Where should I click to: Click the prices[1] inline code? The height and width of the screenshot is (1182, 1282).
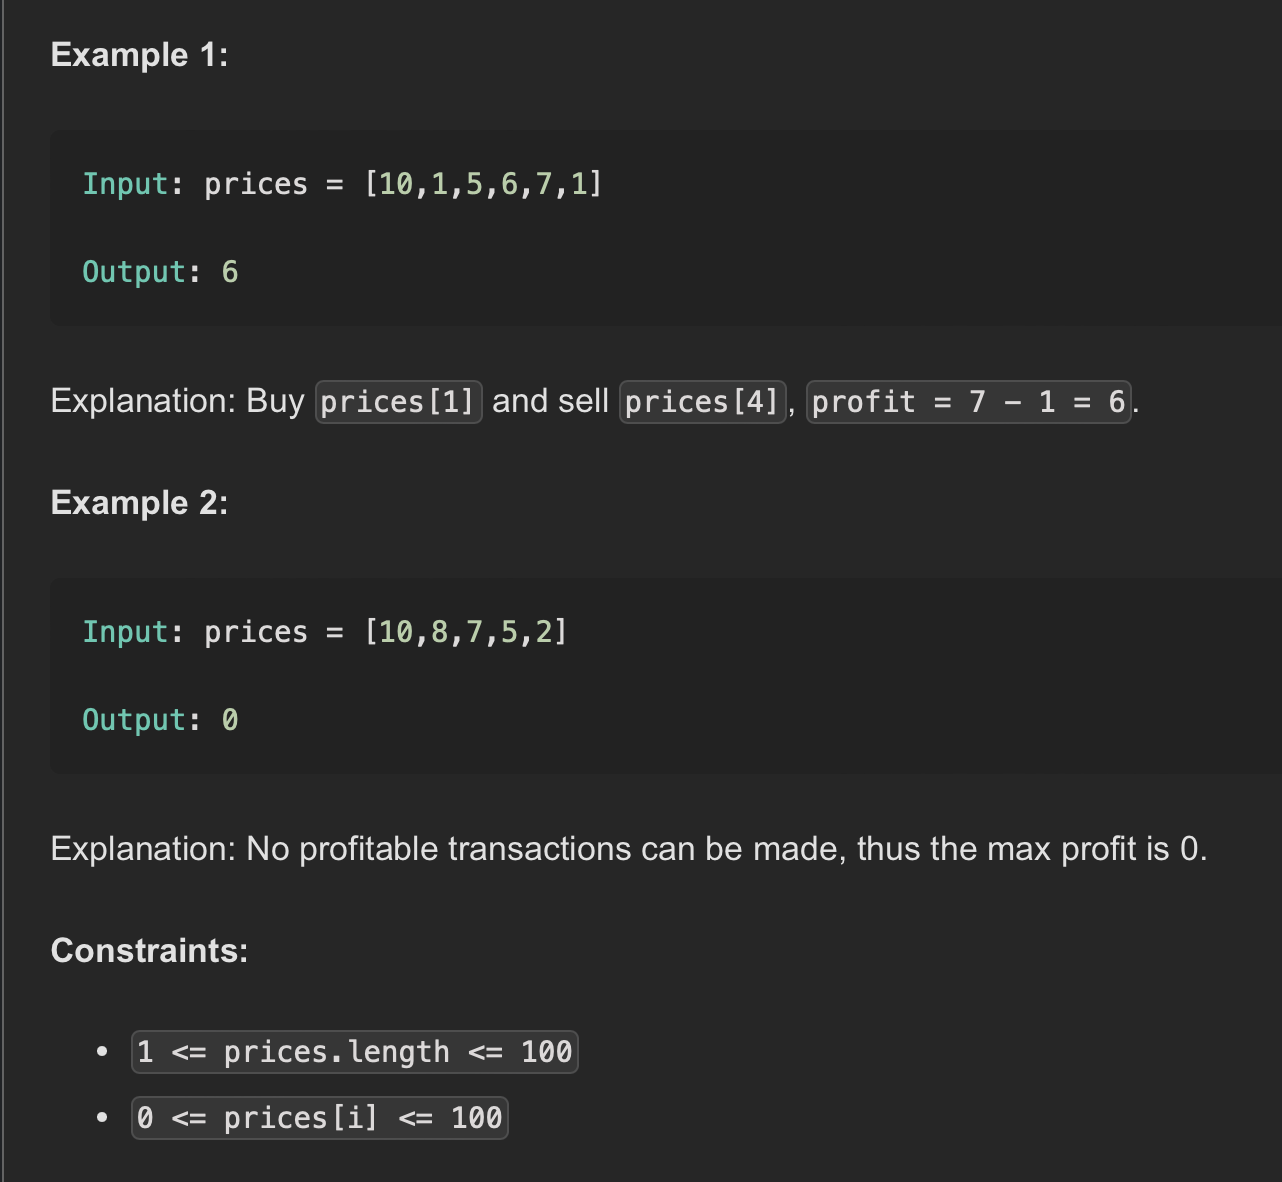[x=399, y=402]
